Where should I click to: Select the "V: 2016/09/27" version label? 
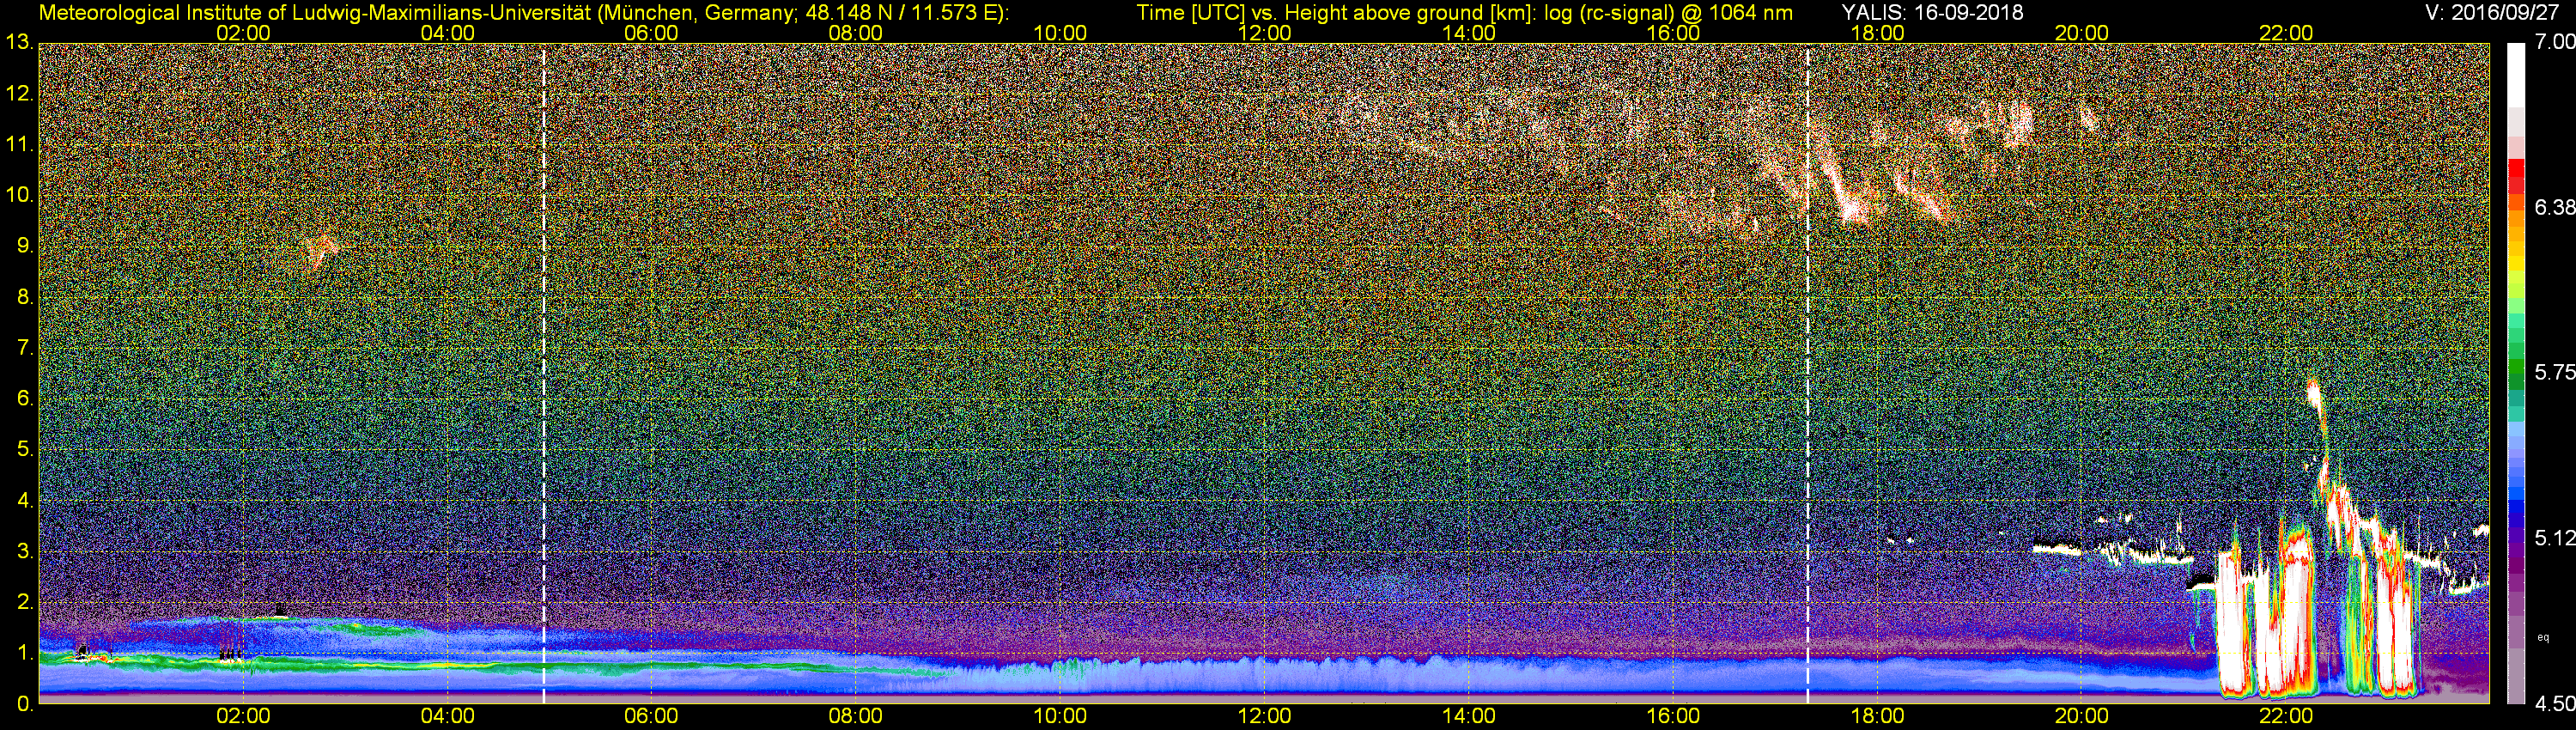(2490, 12)
